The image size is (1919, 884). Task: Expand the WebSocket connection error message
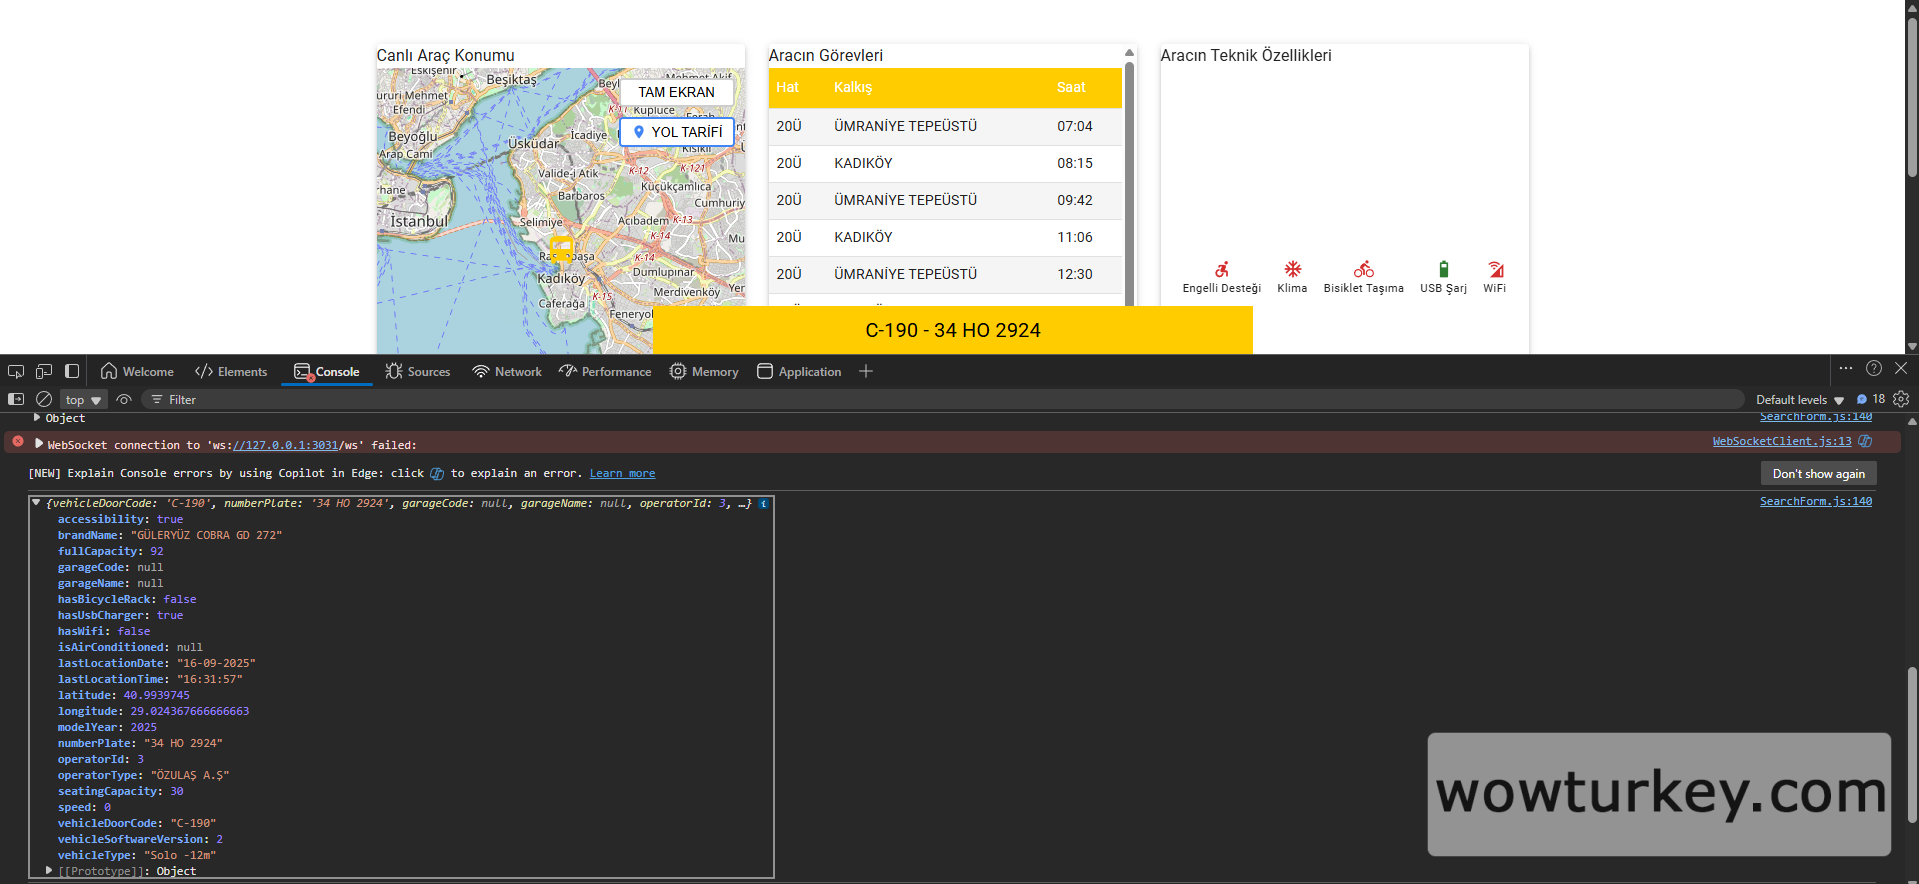(39, 444)
